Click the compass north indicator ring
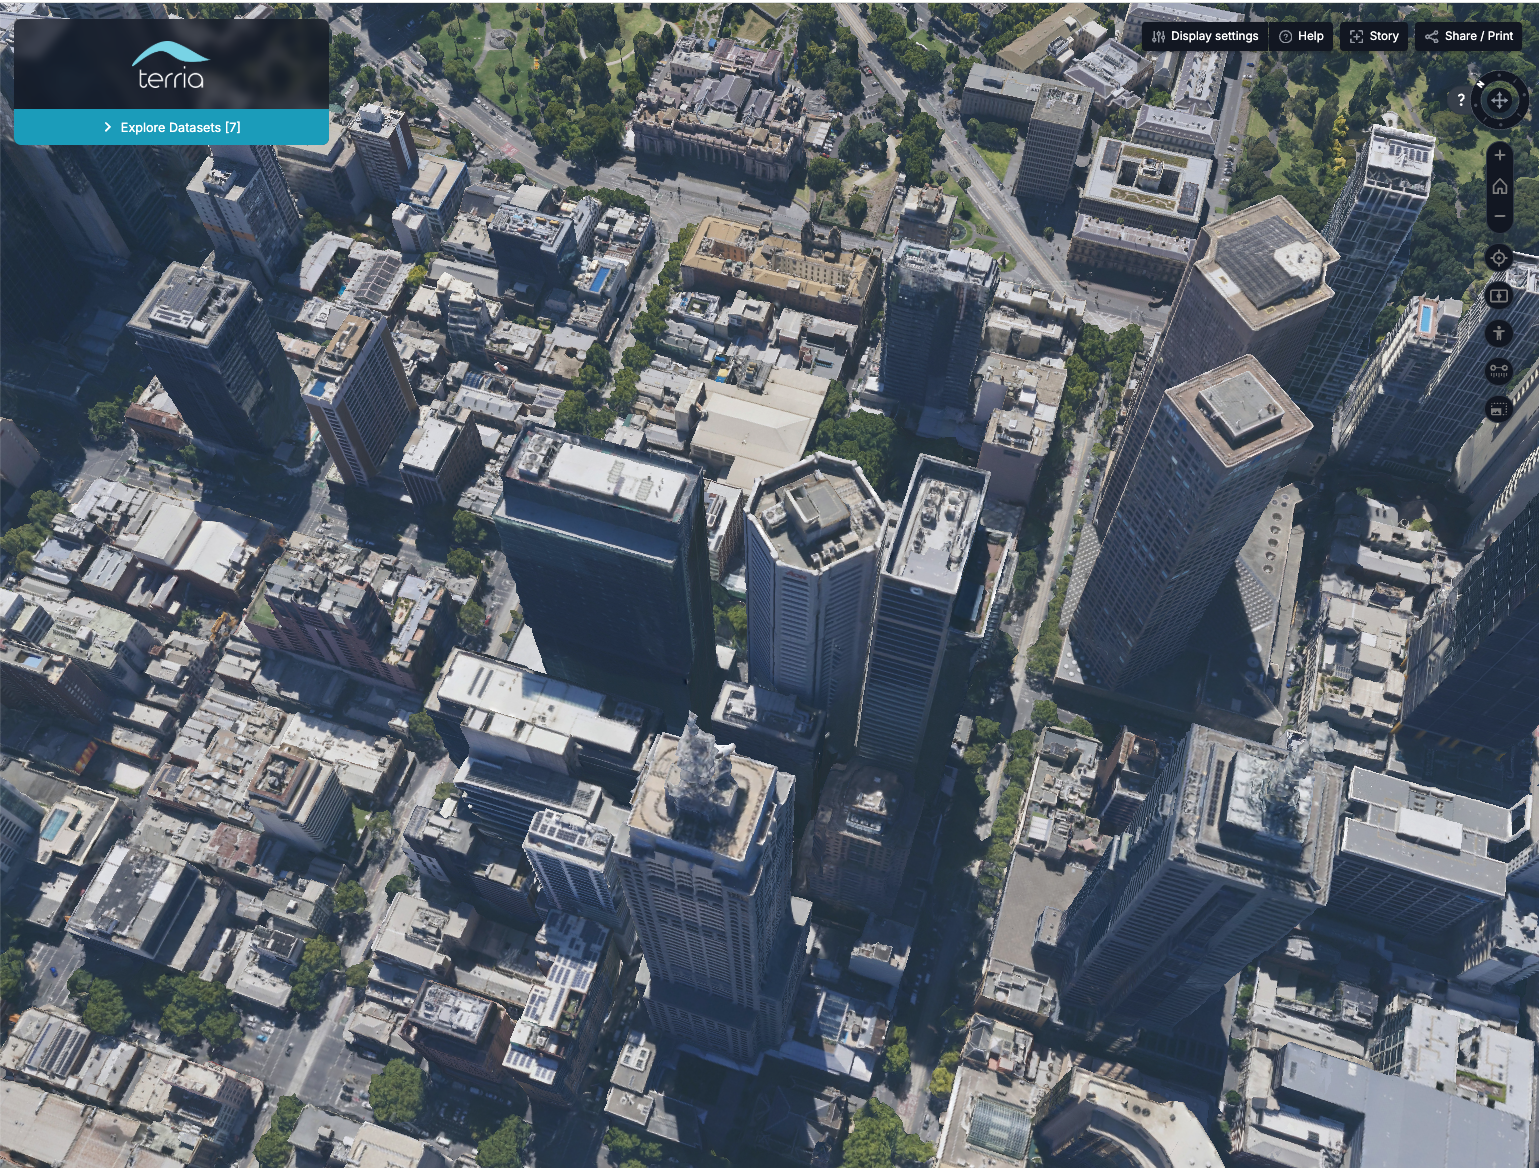Viewport: 1539px width, 1168px height. [x=1480, y=84]
